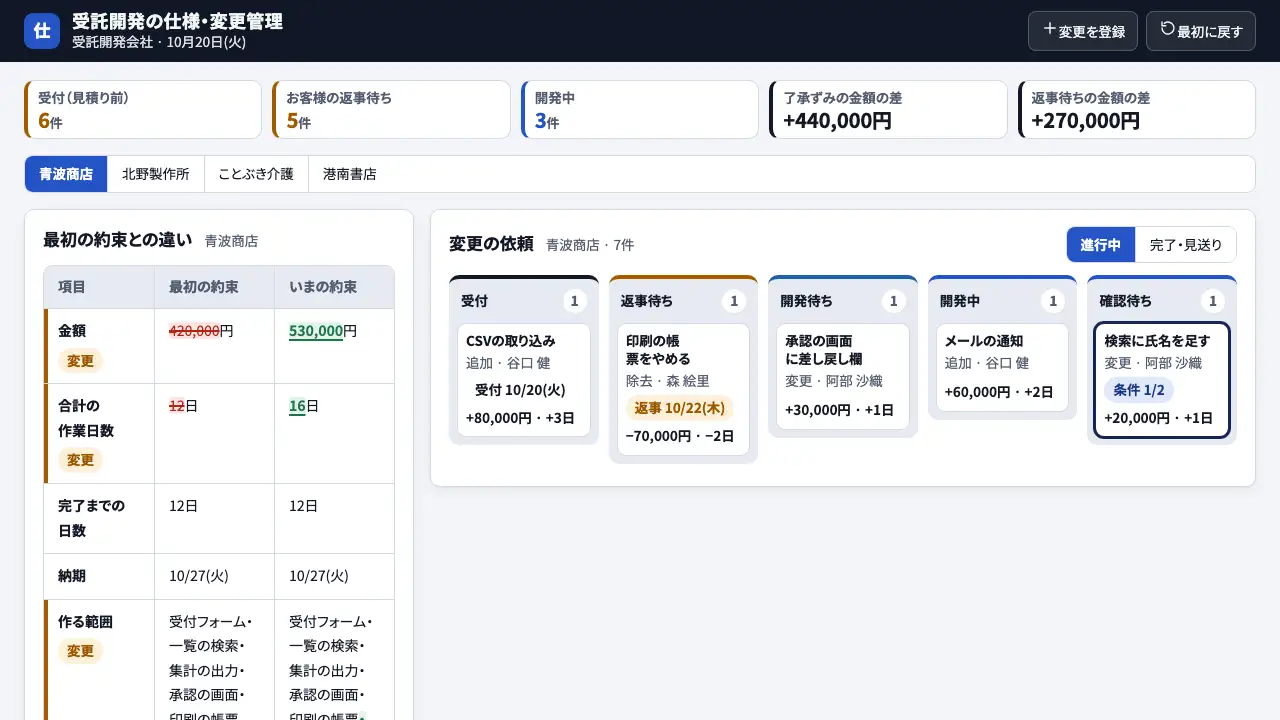This screenshot has width=1280, height=720.
Task: Open the 印刷の帳票をやめる request card
Action: (x=683, y=389)
